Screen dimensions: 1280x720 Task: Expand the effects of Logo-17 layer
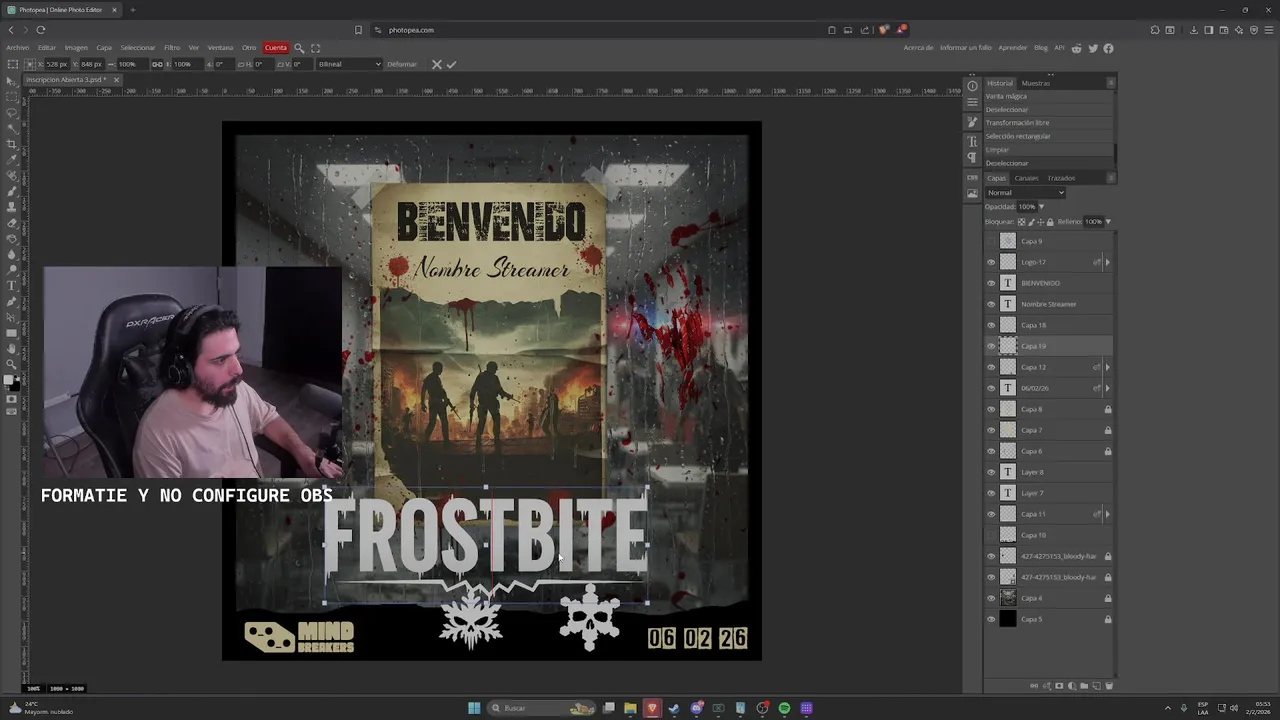click(x=1107, y=262)
